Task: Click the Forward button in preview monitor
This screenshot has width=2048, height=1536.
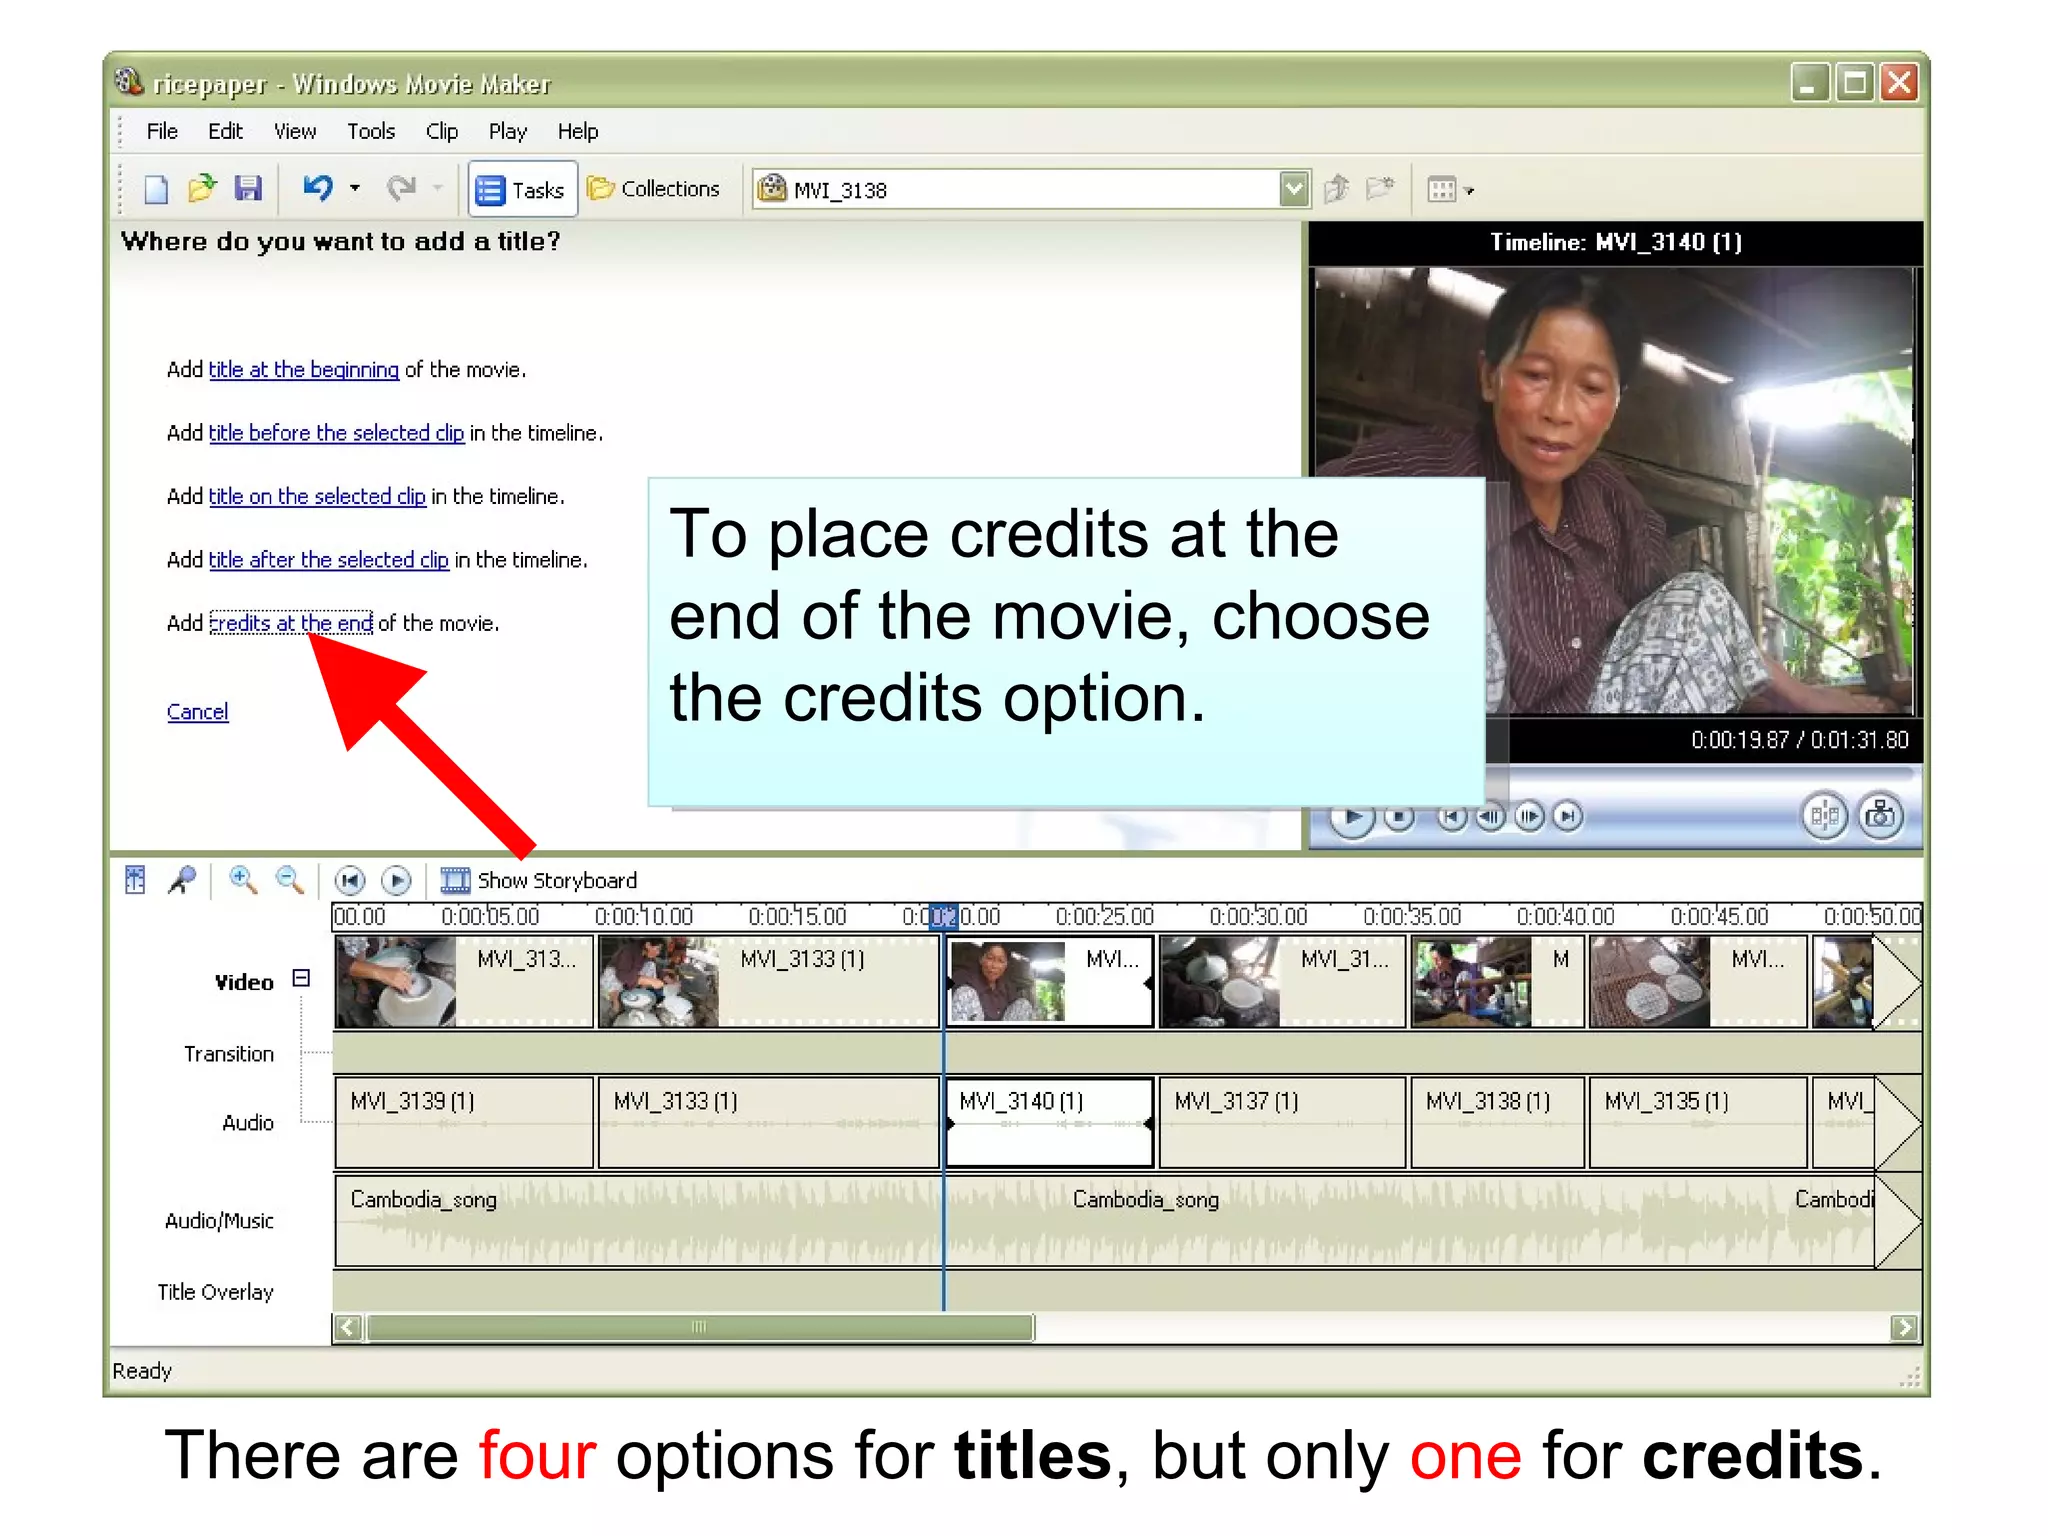Action: pyautogui.click(x=1568, y=818)
